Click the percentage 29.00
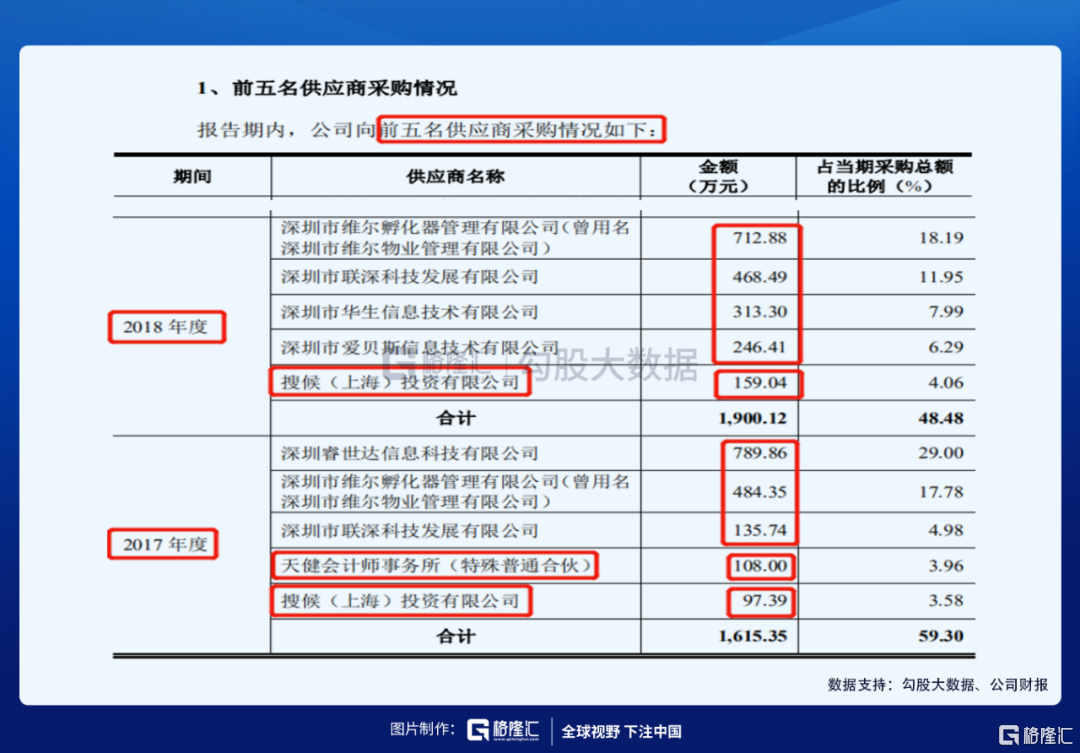 [941, 453]
